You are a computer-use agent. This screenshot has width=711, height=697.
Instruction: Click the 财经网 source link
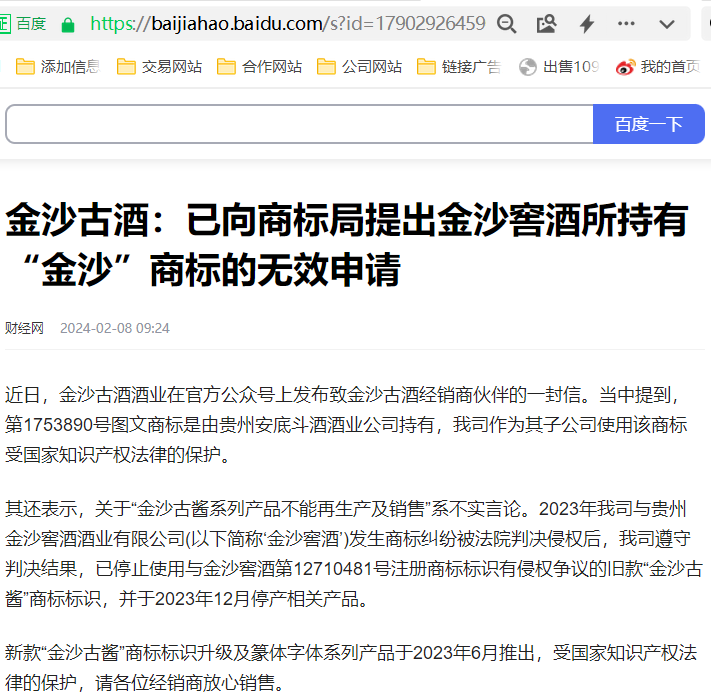24,328
